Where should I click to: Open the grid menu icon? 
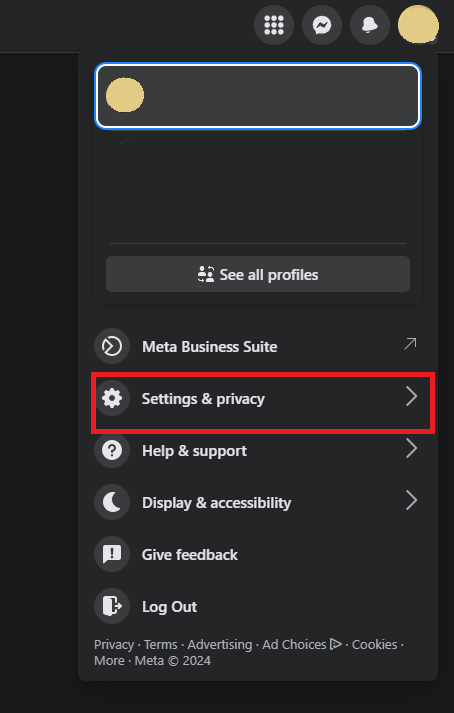coord(274,25)
